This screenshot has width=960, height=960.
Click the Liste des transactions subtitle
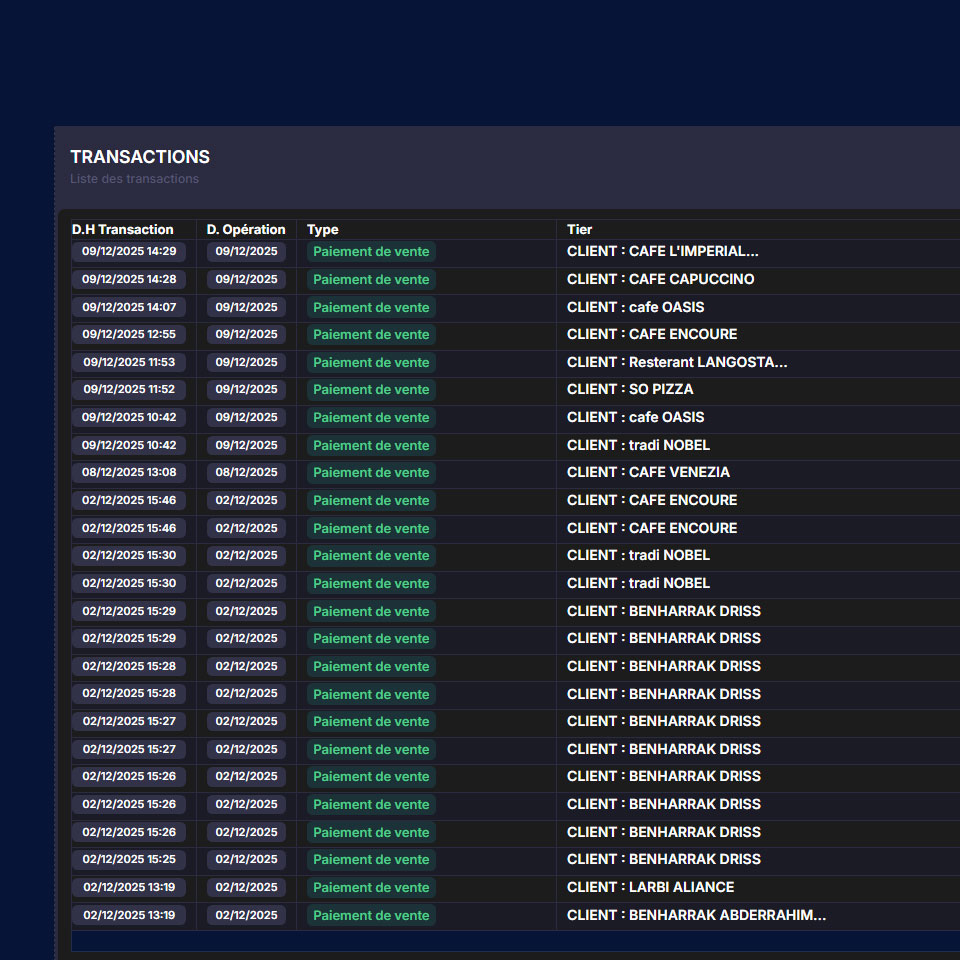click(x=134, y=179)
